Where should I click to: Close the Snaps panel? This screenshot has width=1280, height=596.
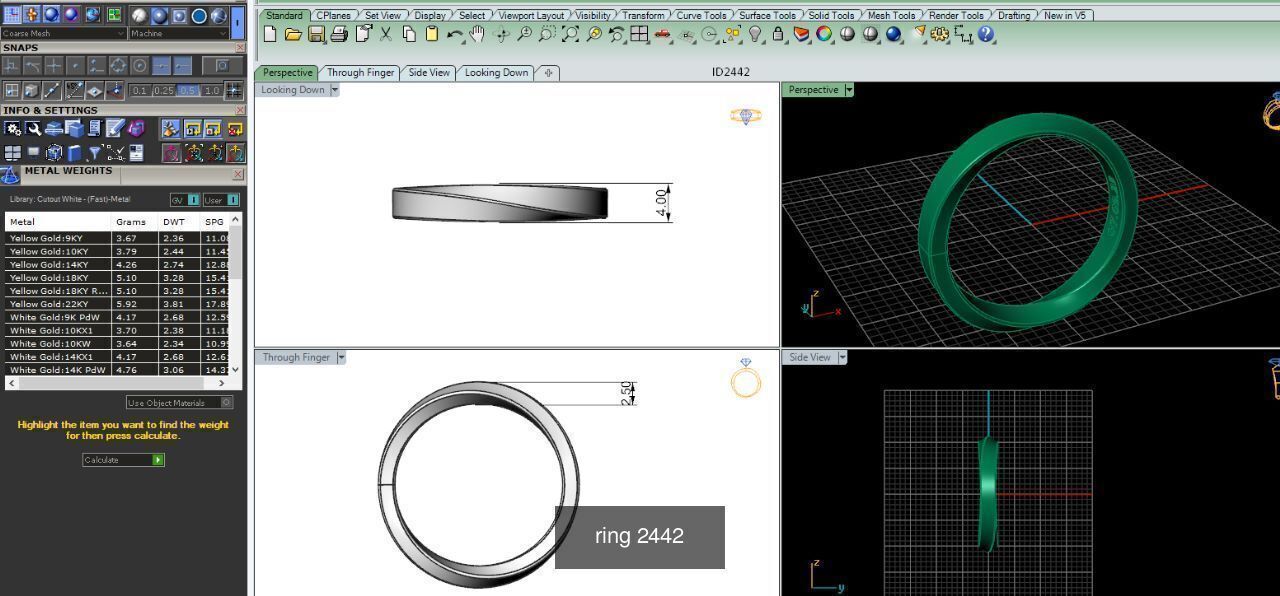click(239, 48)
